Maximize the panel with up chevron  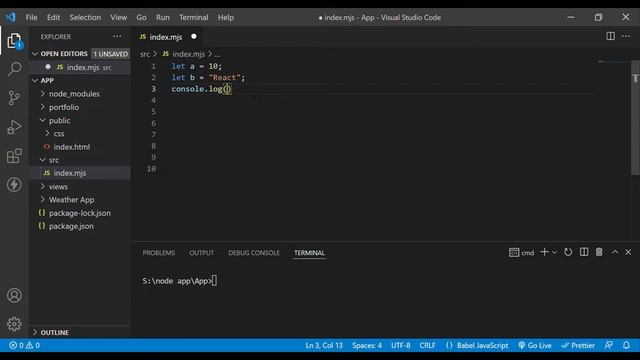click(615, 252)
